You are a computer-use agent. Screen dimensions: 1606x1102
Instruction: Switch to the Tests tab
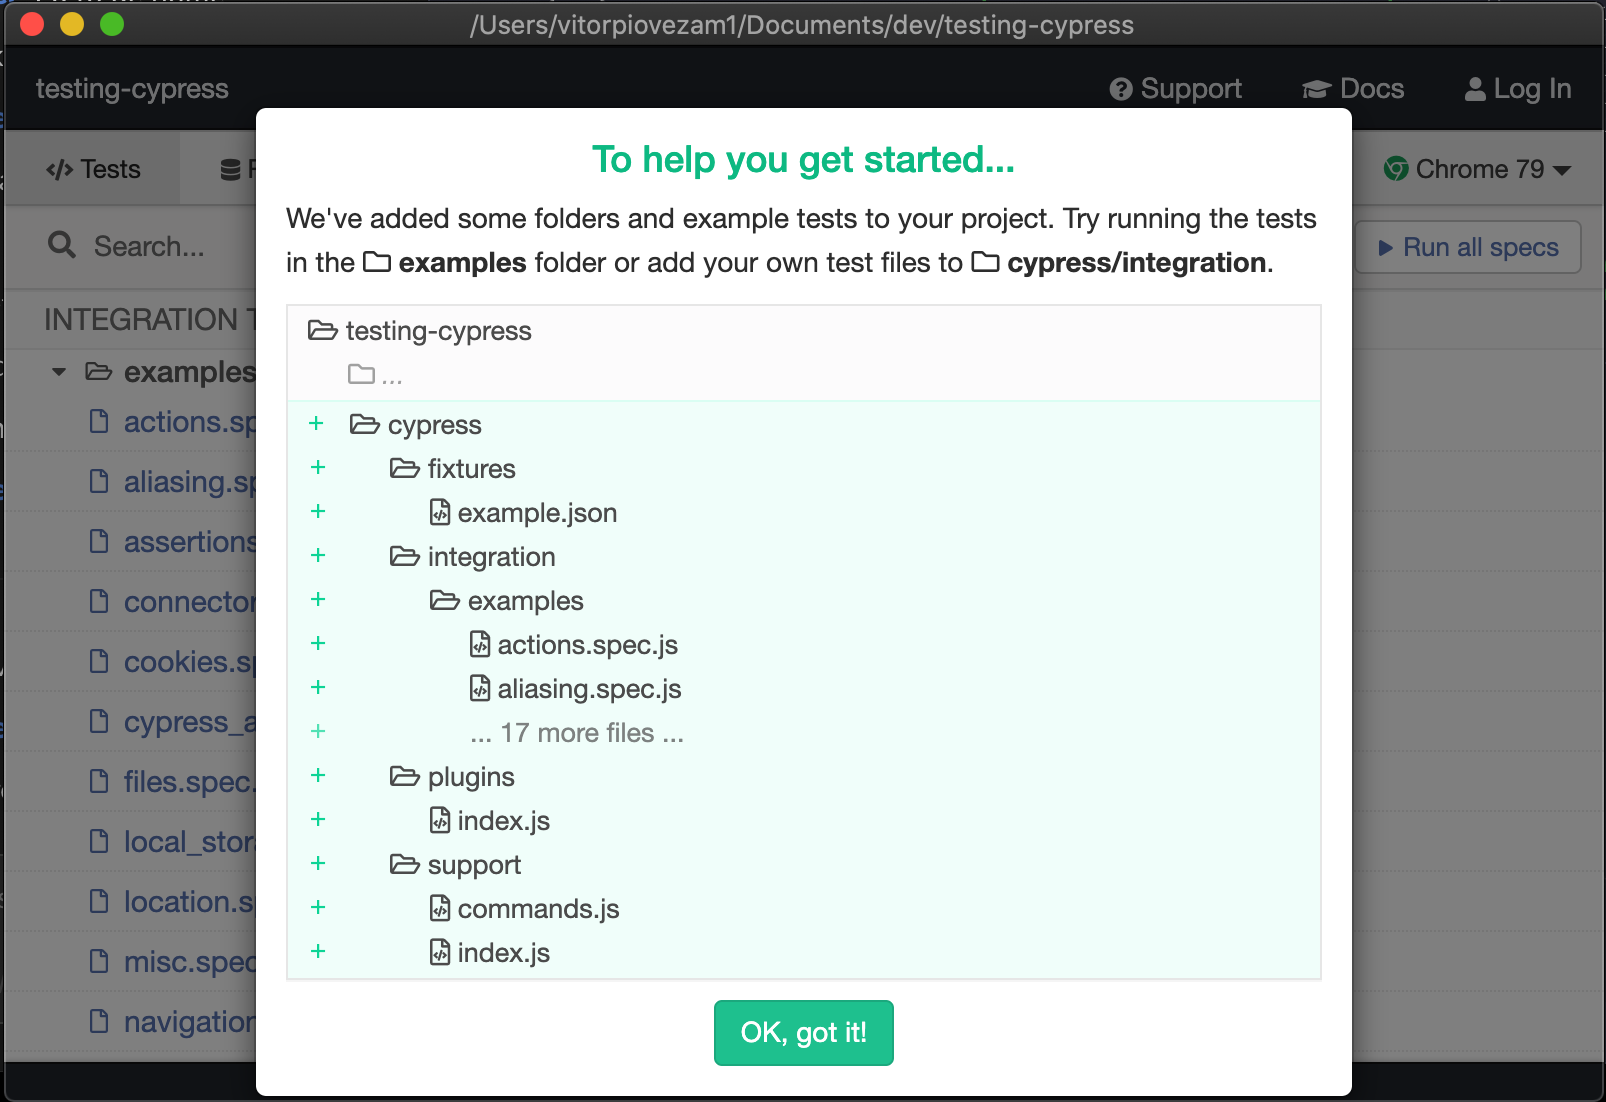tap(93, 169)
